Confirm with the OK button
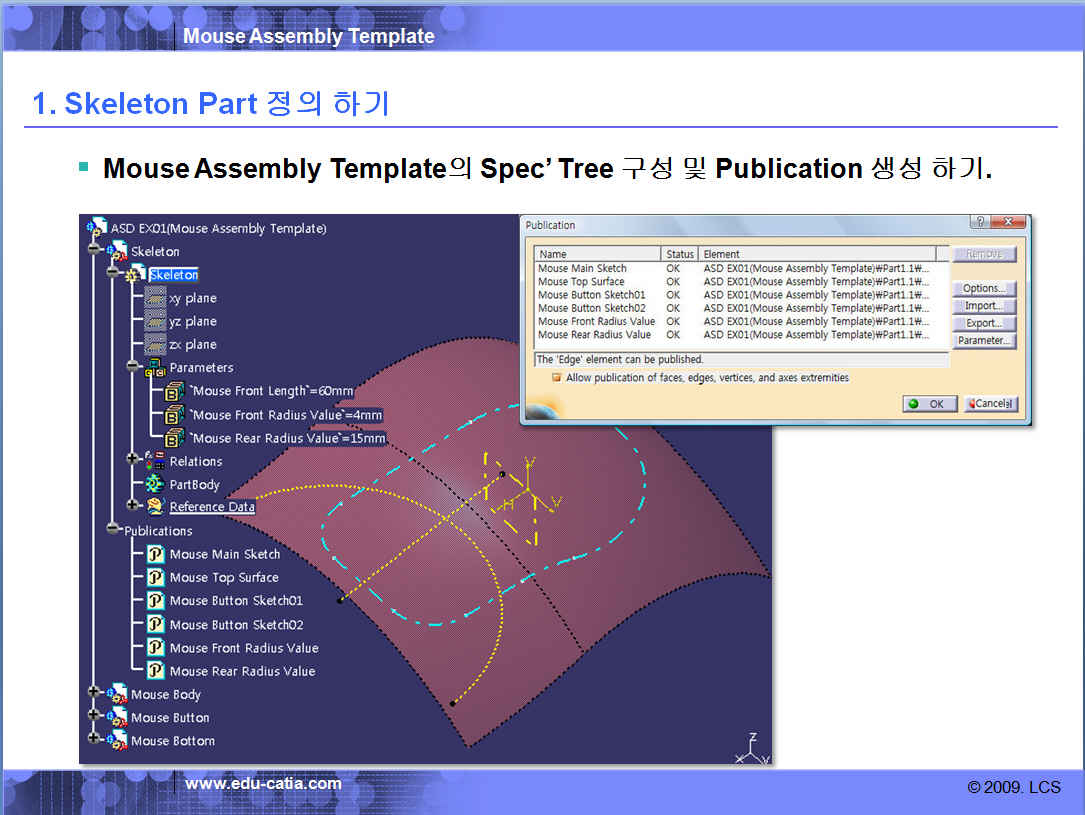 (930, 403)
